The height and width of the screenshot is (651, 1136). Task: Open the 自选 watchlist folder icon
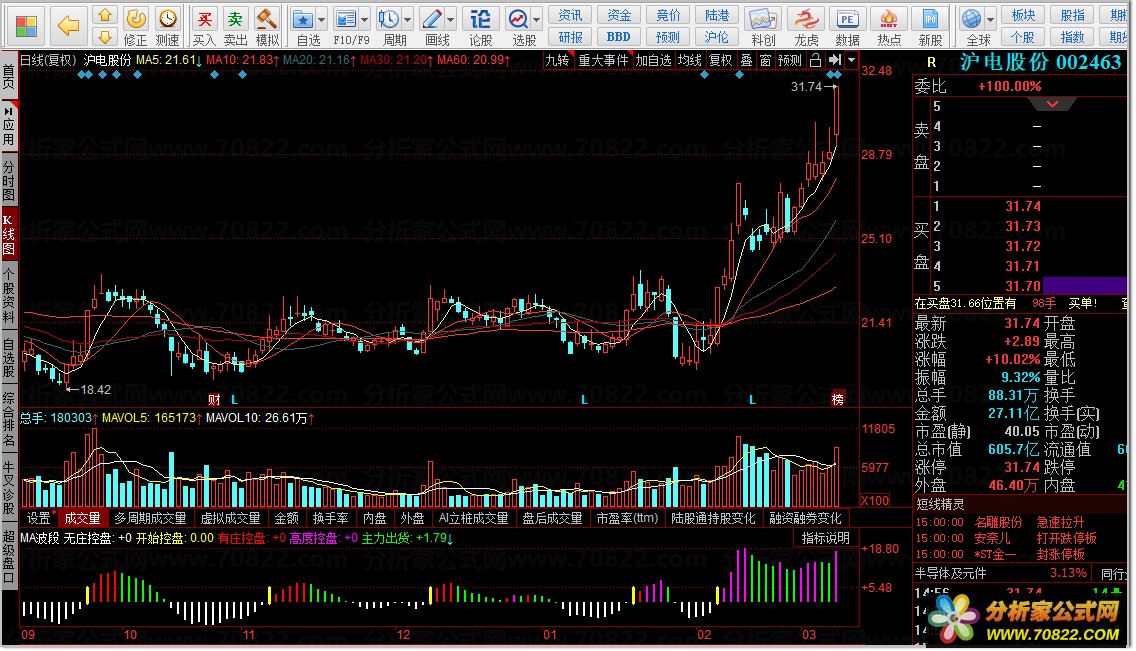click(x=303, y=27)
